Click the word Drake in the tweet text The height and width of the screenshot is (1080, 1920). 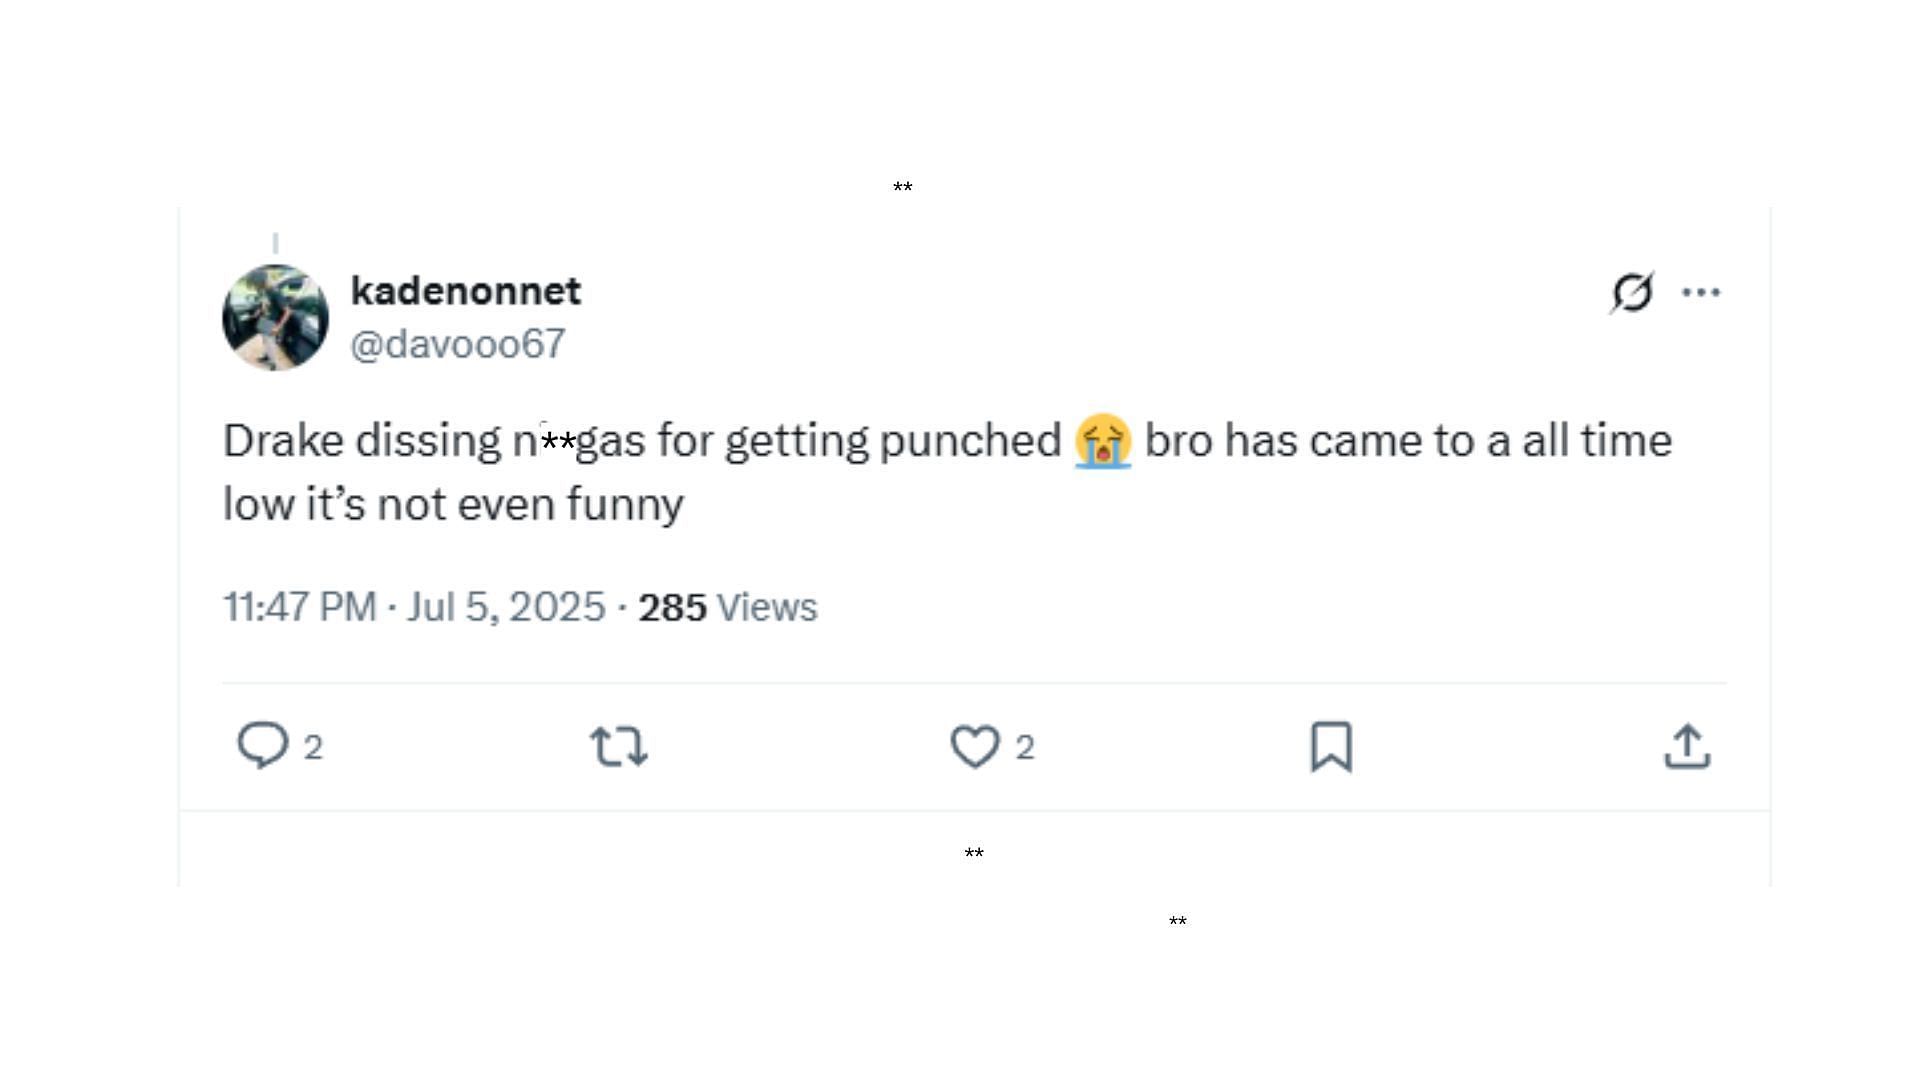pyautogui.click(x=283, y=441)
